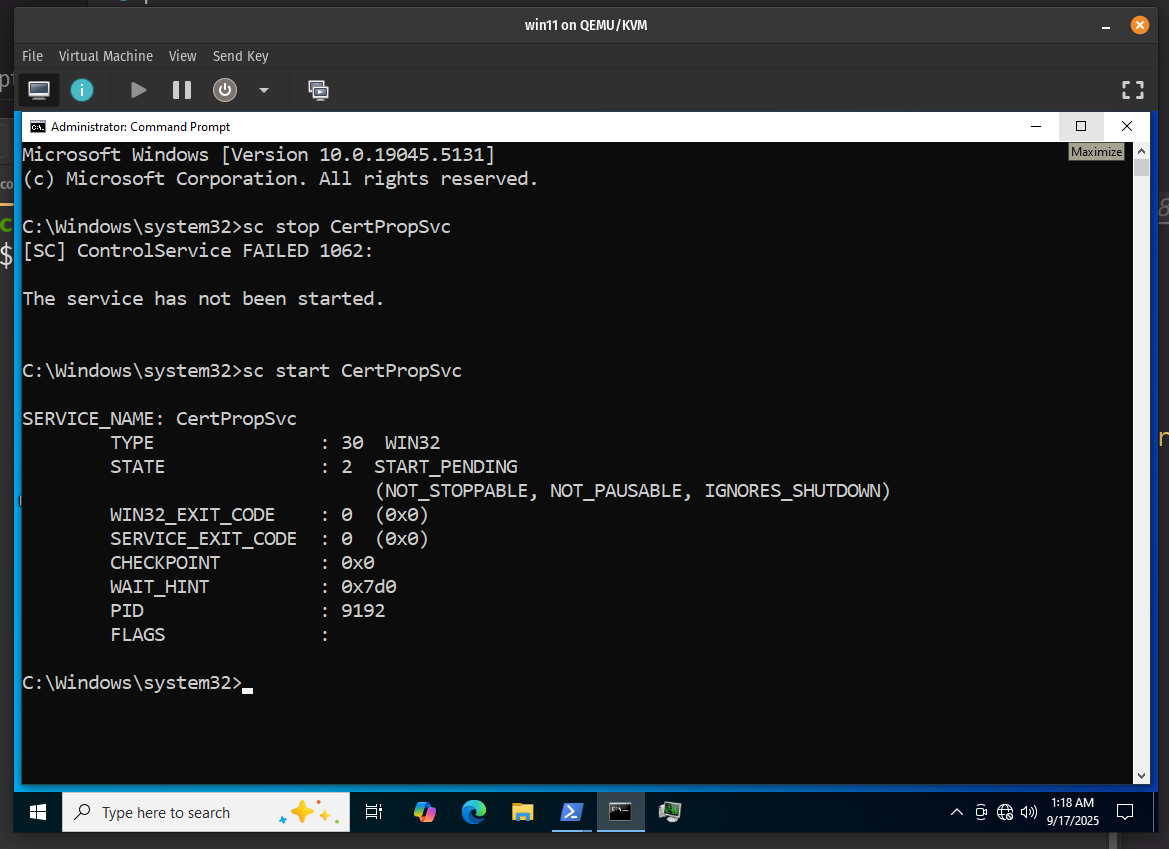Screen dimensions: 1169x849
Task: Open Task View on the taskbar
Action: tap(374, 812)
